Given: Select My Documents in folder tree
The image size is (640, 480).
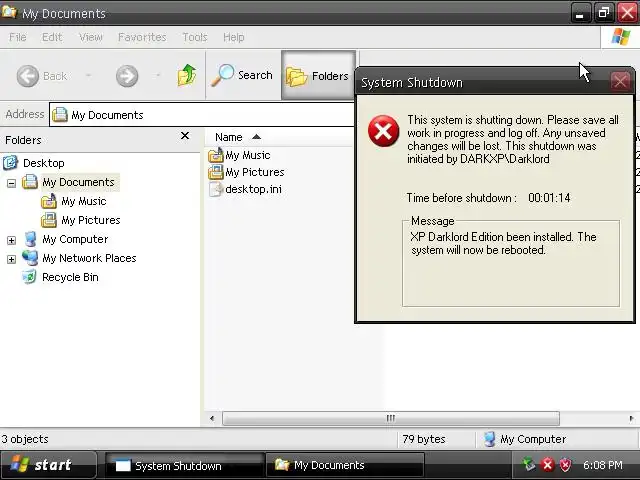Looking at the screenshot, I should [78, 182].
